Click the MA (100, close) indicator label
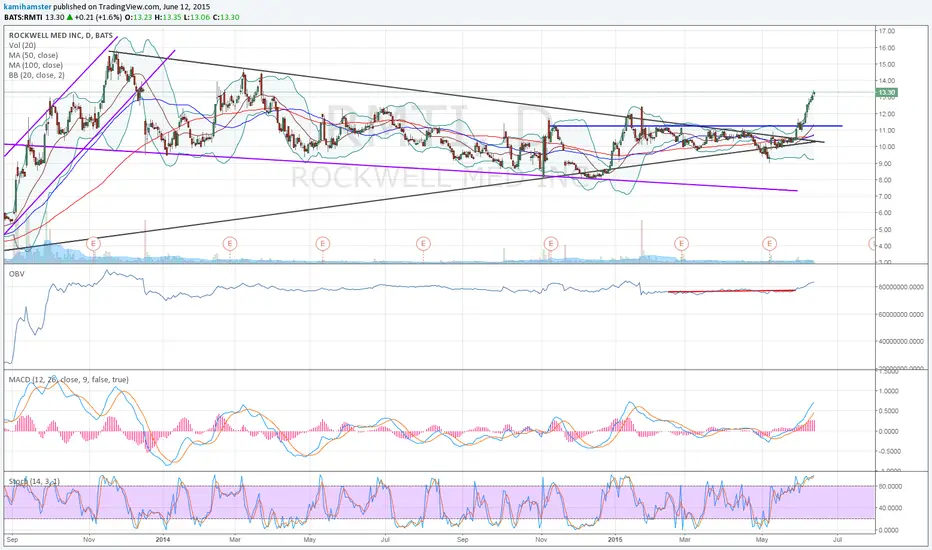The width and height of the screenshot is (932, 550). point(36,65)
